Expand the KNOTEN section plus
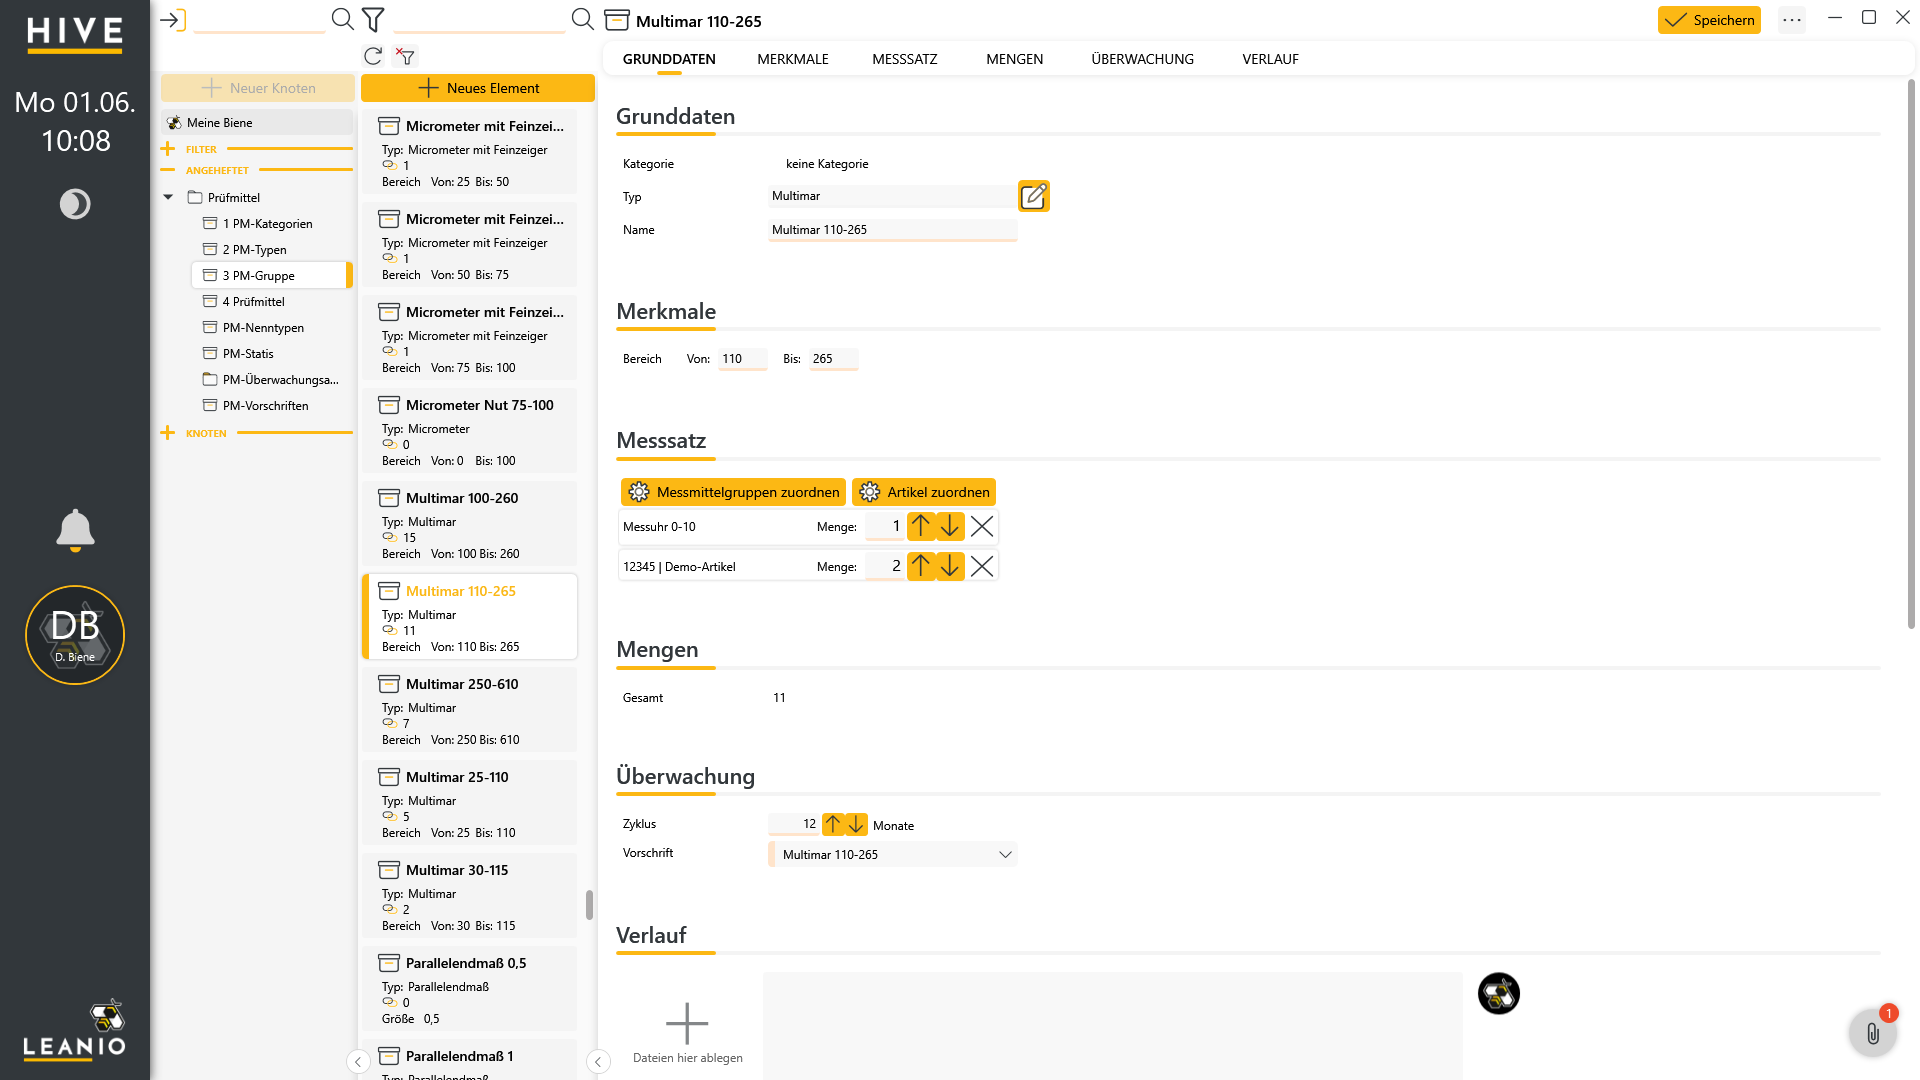Viewport: 1920px width, 1080px height. click(x=167, y=433)
